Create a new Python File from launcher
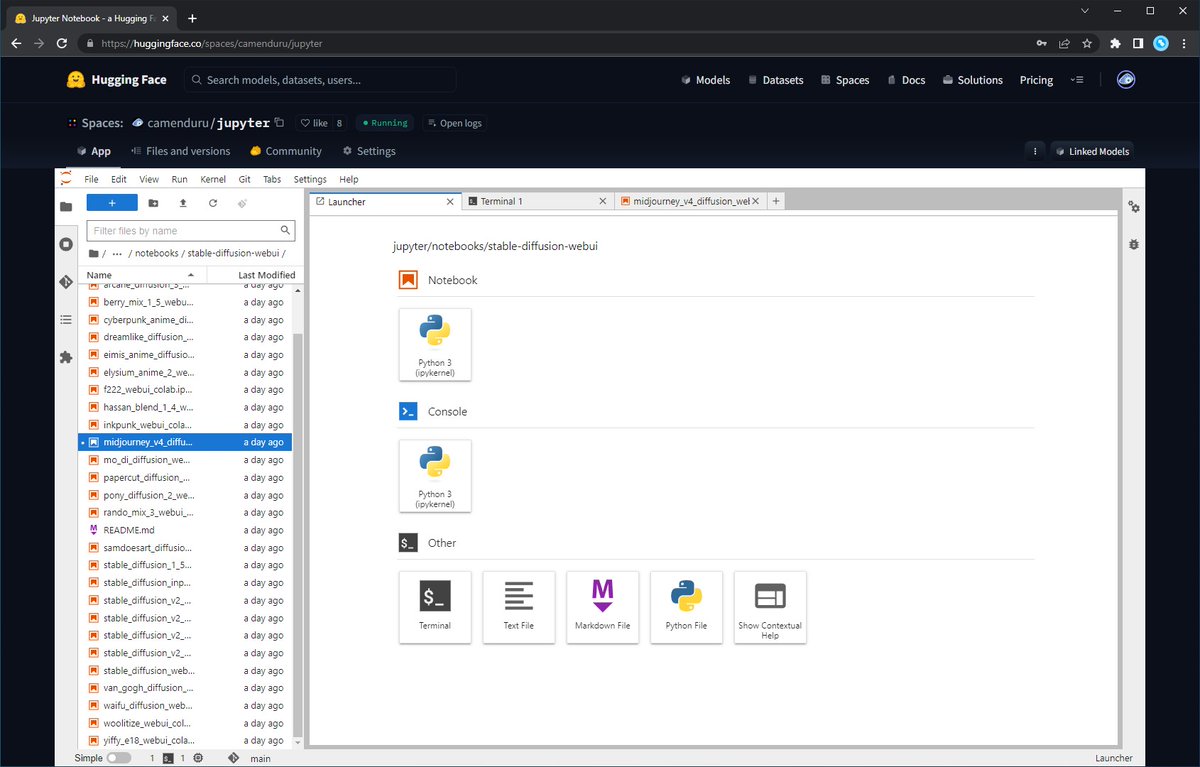The height and width of the screenshot is (767, 1200). [686, 607]
